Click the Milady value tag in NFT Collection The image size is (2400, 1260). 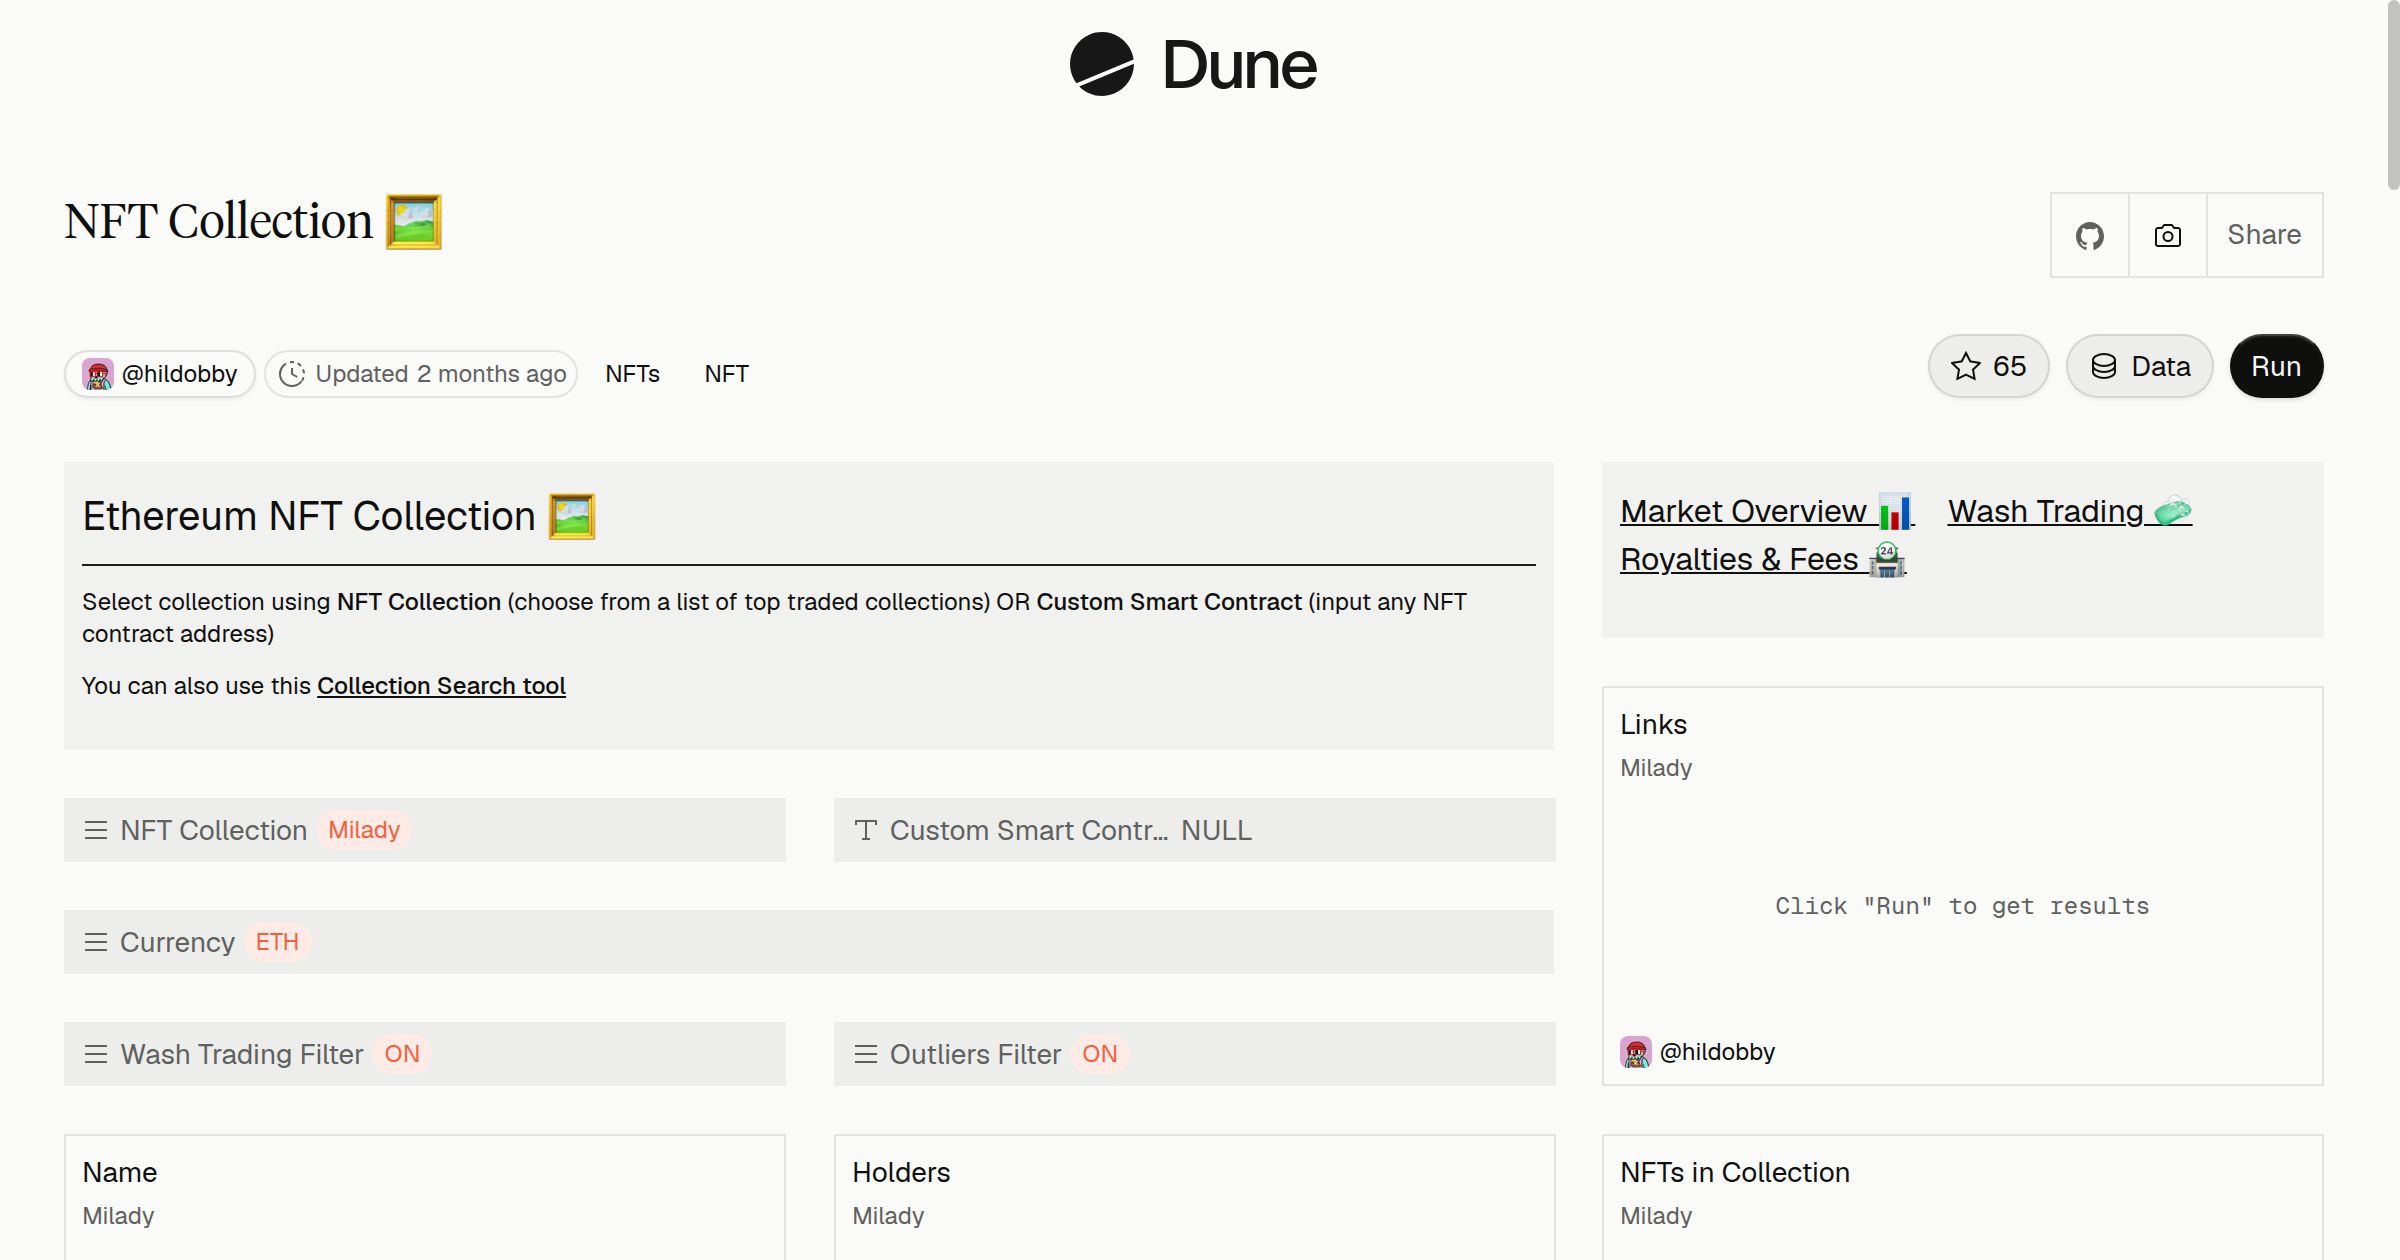(x=364, y=830)
